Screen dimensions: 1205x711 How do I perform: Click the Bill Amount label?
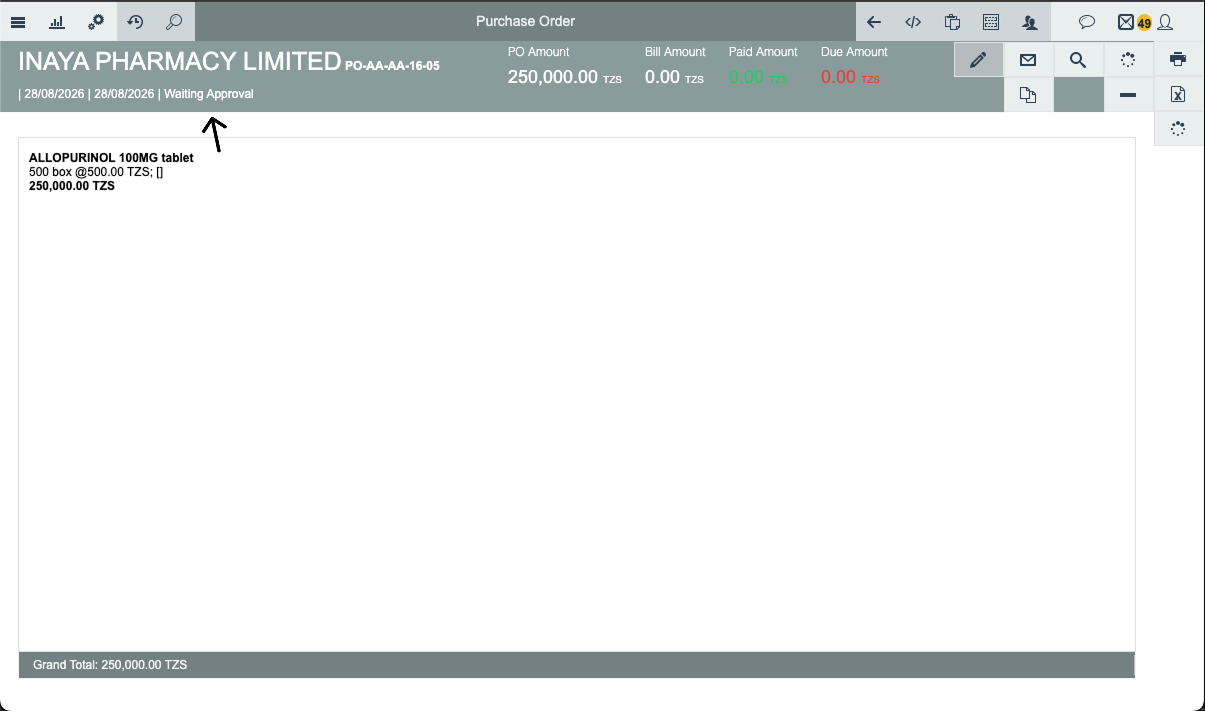(x=675, y=52)
